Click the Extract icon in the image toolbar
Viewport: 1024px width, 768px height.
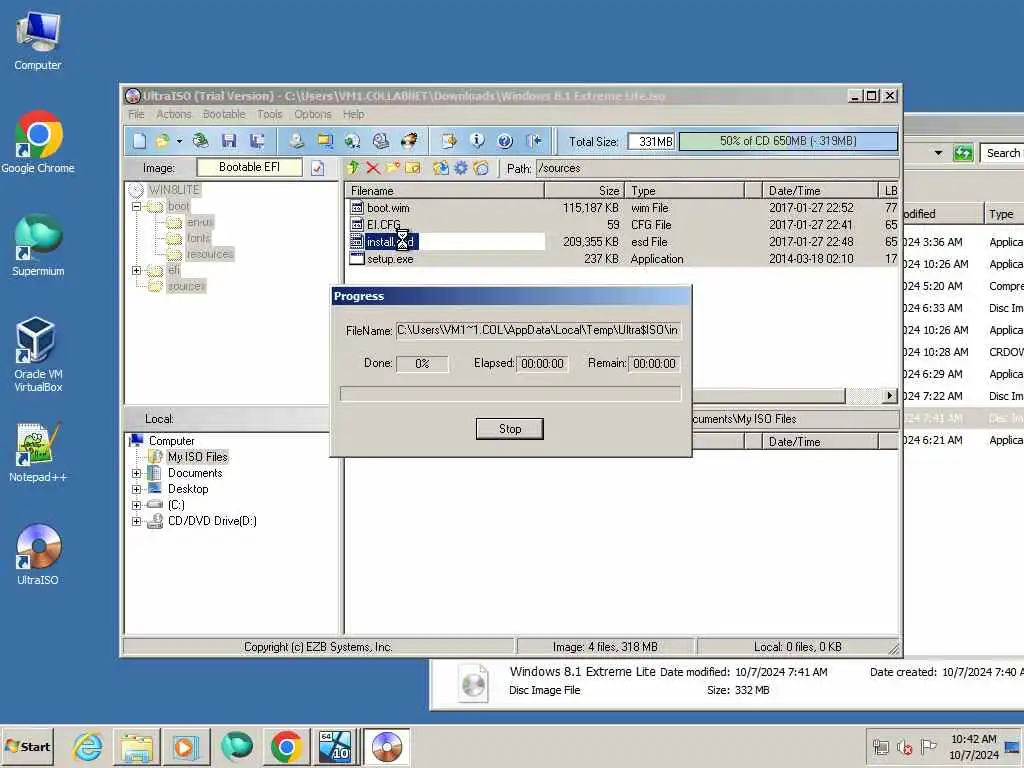coord(441,168)
